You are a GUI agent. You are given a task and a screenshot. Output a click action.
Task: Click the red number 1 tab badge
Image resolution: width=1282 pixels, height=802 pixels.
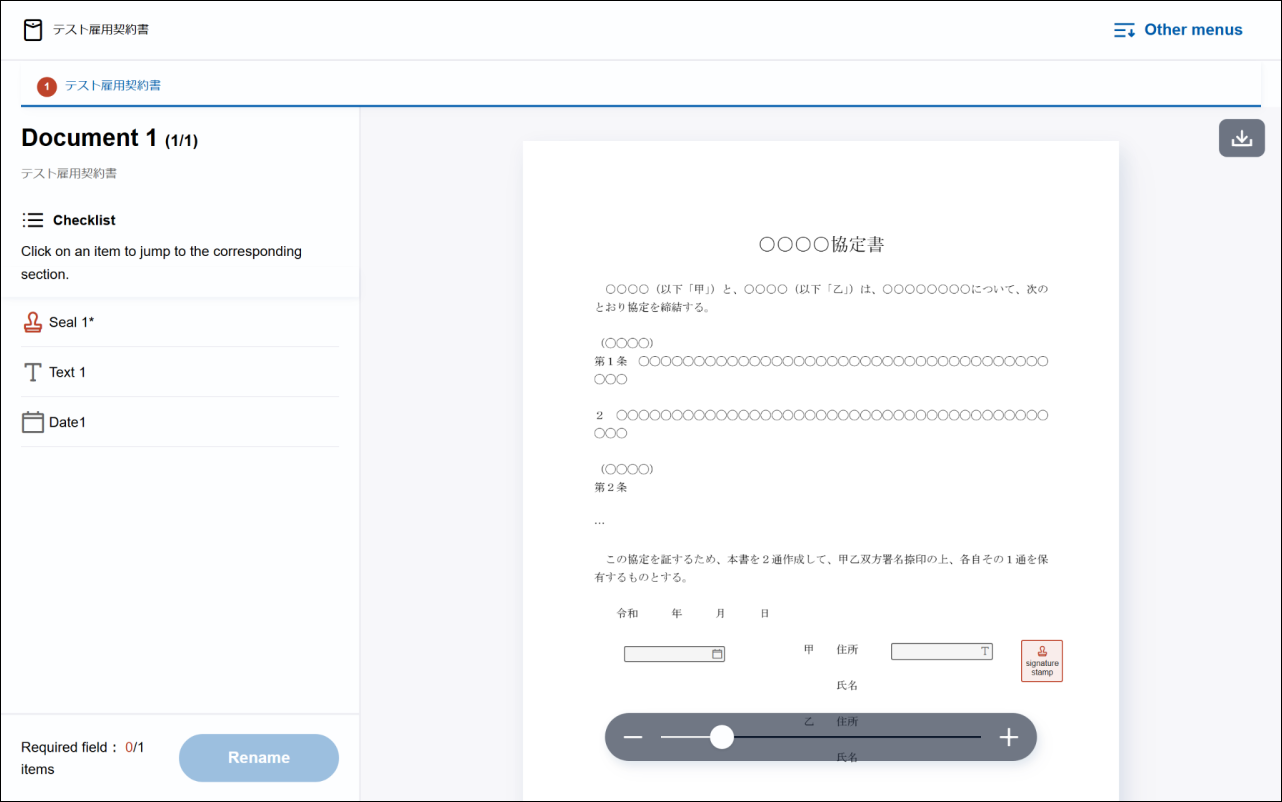point(47,87)
